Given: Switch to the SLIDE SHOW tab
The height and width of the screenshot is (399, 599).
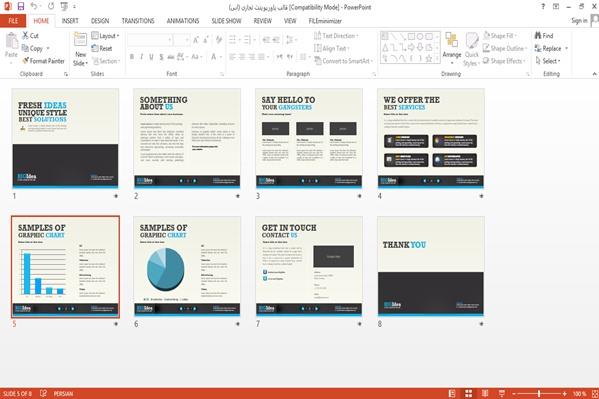Looking at the screenshot, I should tap(227, 21).
